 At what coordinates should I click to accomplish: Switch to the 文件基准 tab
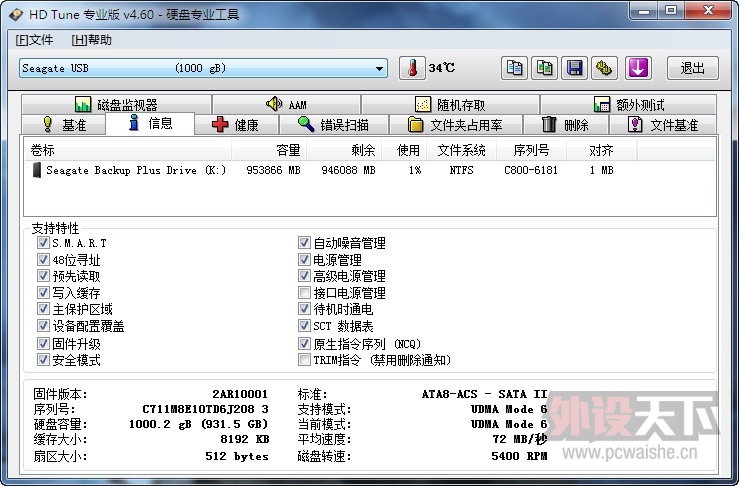click(663, 125)
